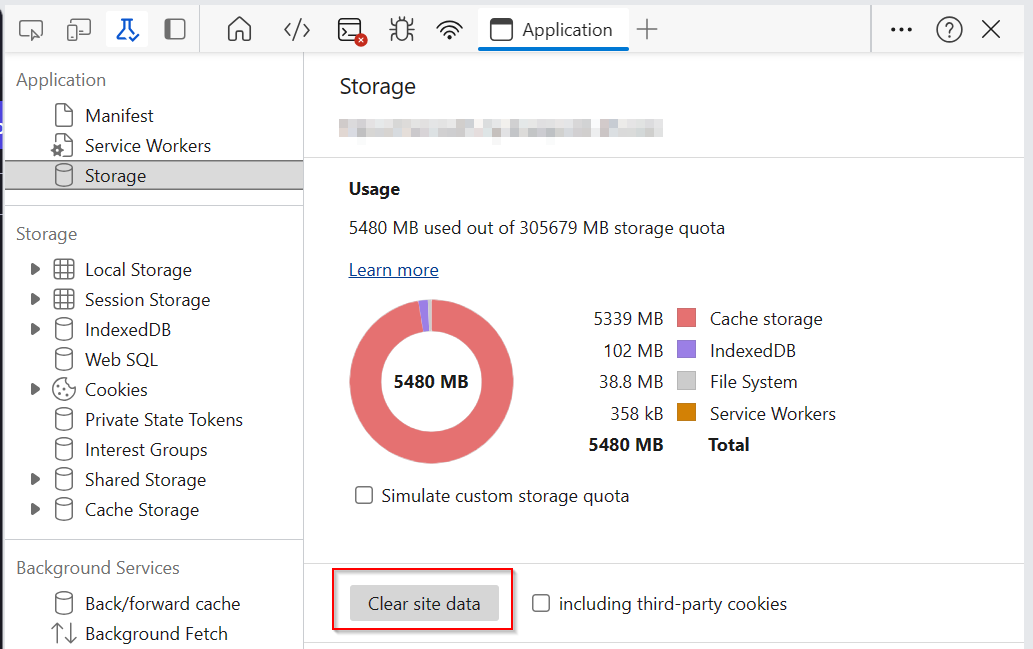Select Interest Groups item
This screenshot has width=1033, height=649.
146,449
